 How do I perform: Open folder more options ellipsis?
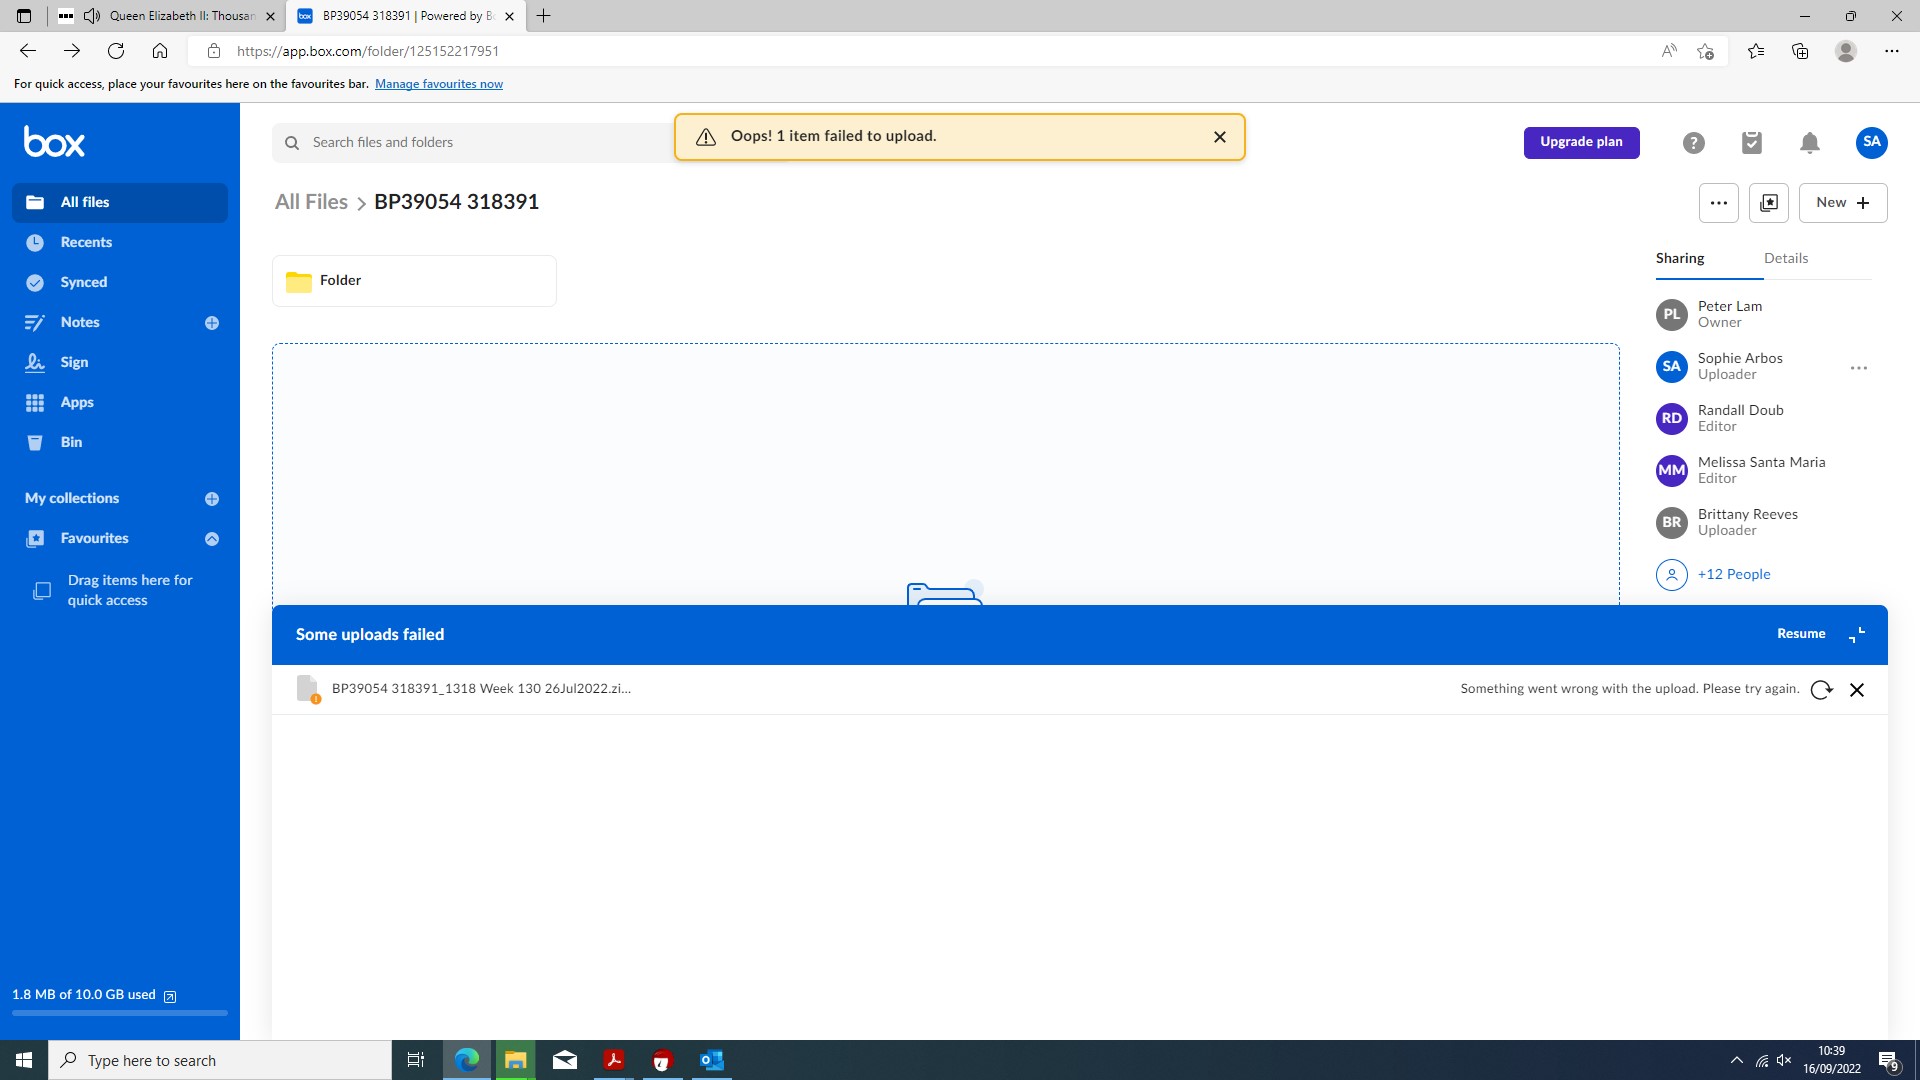coord(1718,203)
